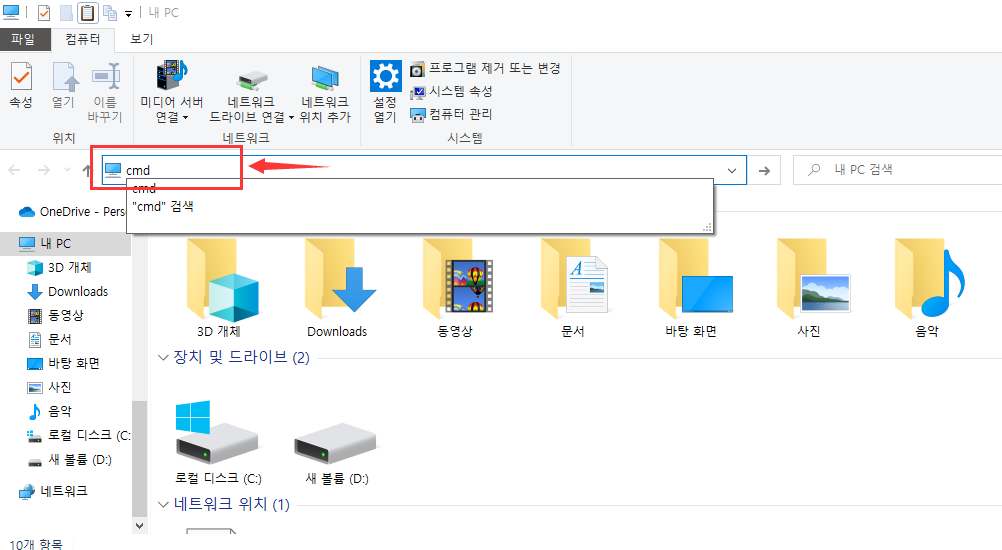This screenshot has width=1002, height=550.
Task: Switch to the 보기 ribbon tab
Action: (141, 39)
